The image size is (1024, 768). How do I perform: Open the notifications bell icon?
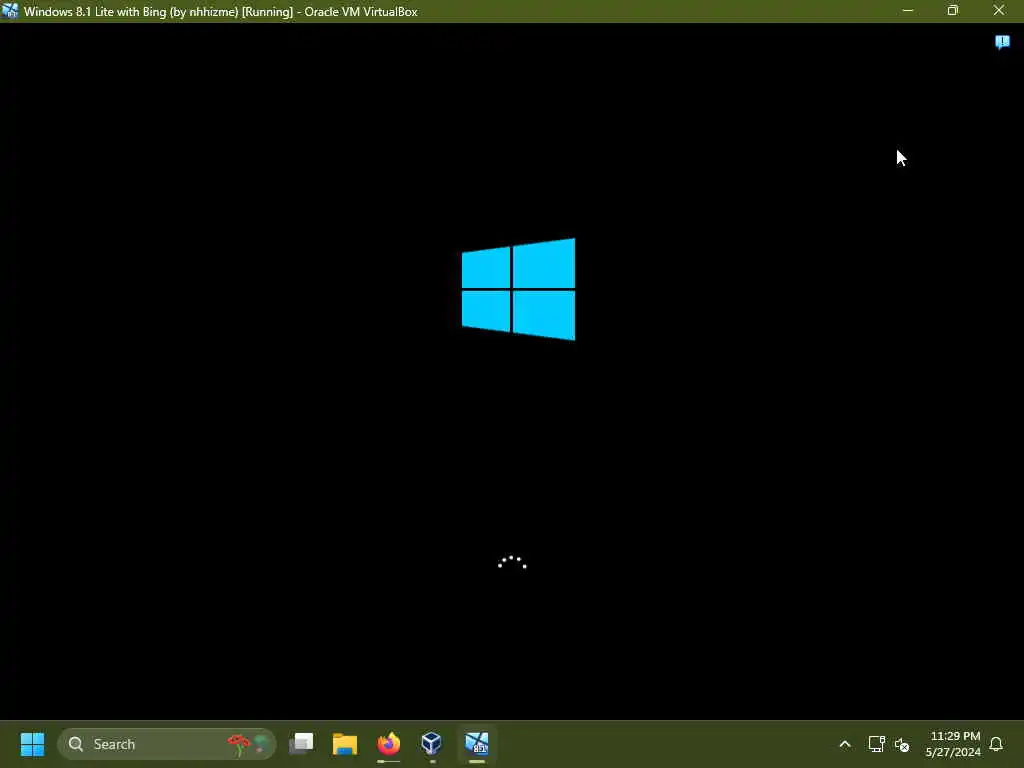click(996, 744)
